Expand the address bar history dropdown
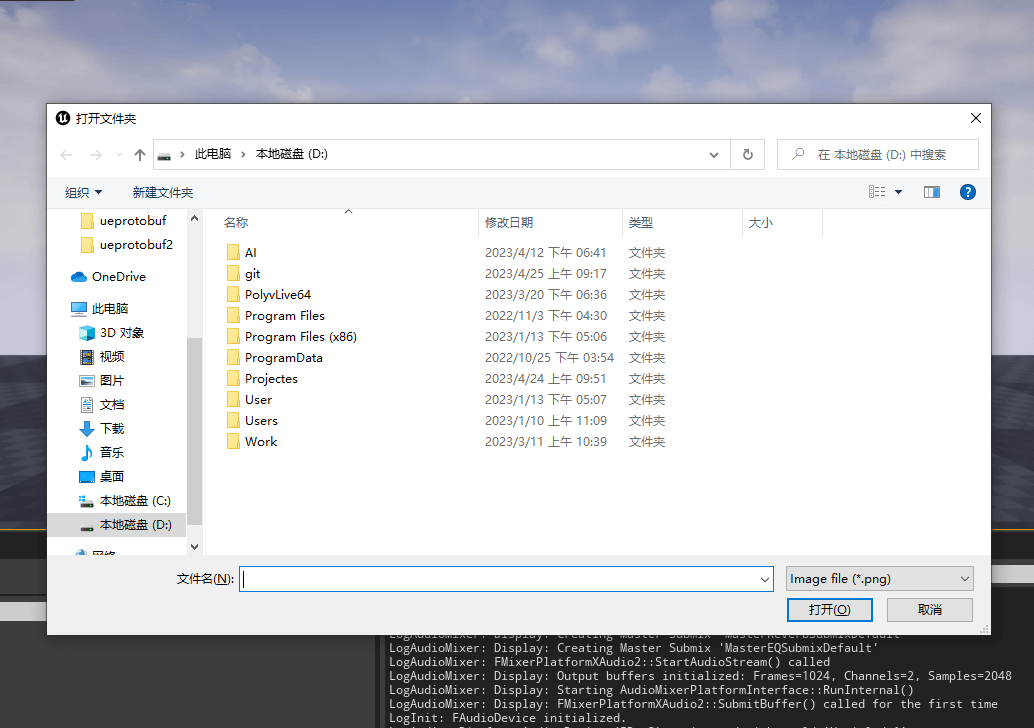This screenshot has height=728, width=1034. pyautogui.click(x=714, y=155)
